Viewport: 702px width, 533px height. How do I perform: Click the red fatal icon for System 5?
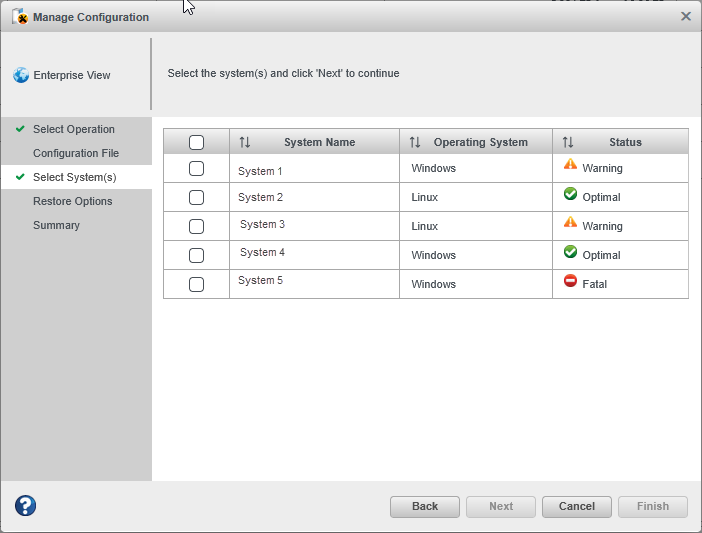pyautogui.click(x=570, y=282)
